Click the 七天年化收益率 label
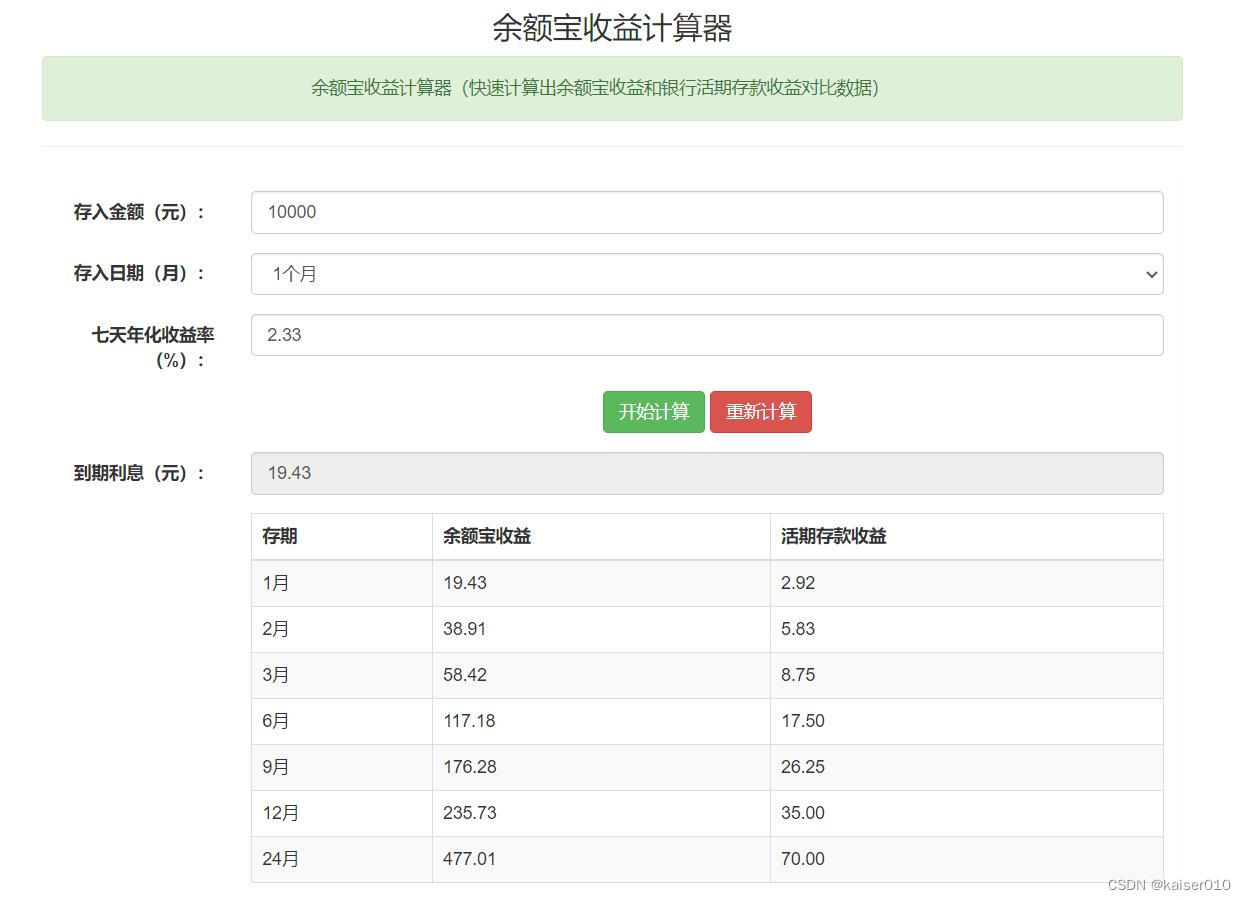 pyautogui.click(x=153, y=347)
